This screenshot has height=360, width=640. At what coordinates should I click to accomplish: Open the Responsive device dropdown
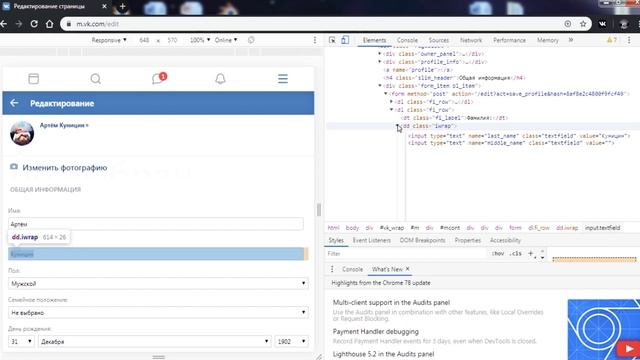click(109, 40)
